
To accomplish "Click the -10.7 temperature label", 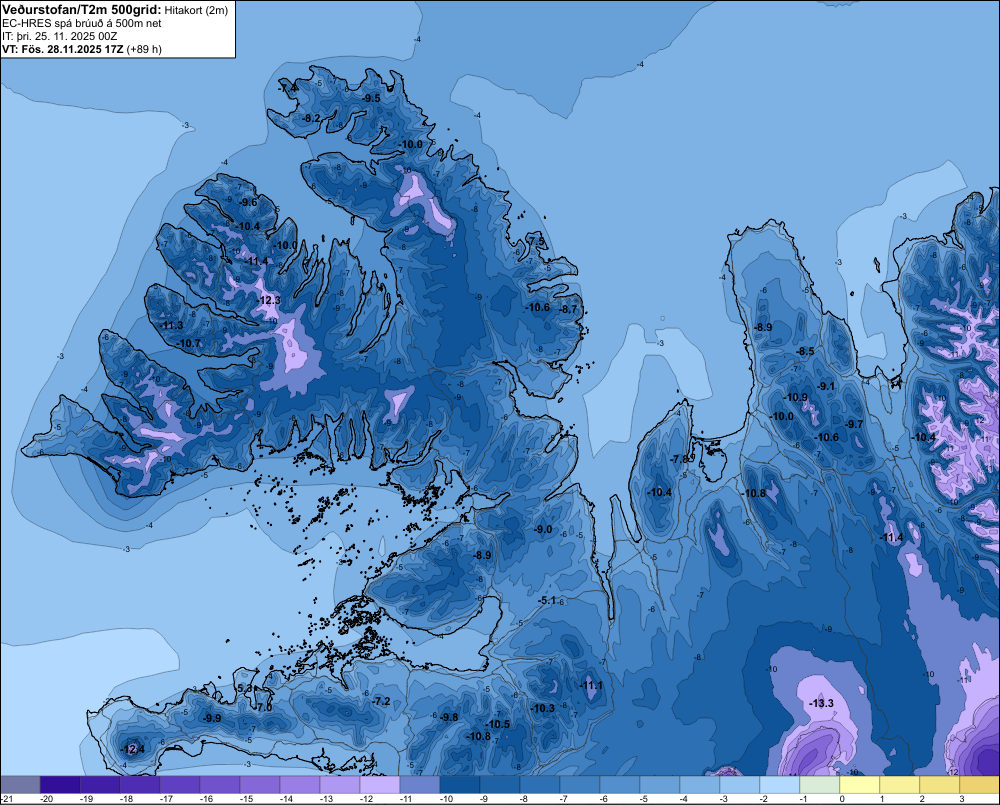I will (188, 343).
